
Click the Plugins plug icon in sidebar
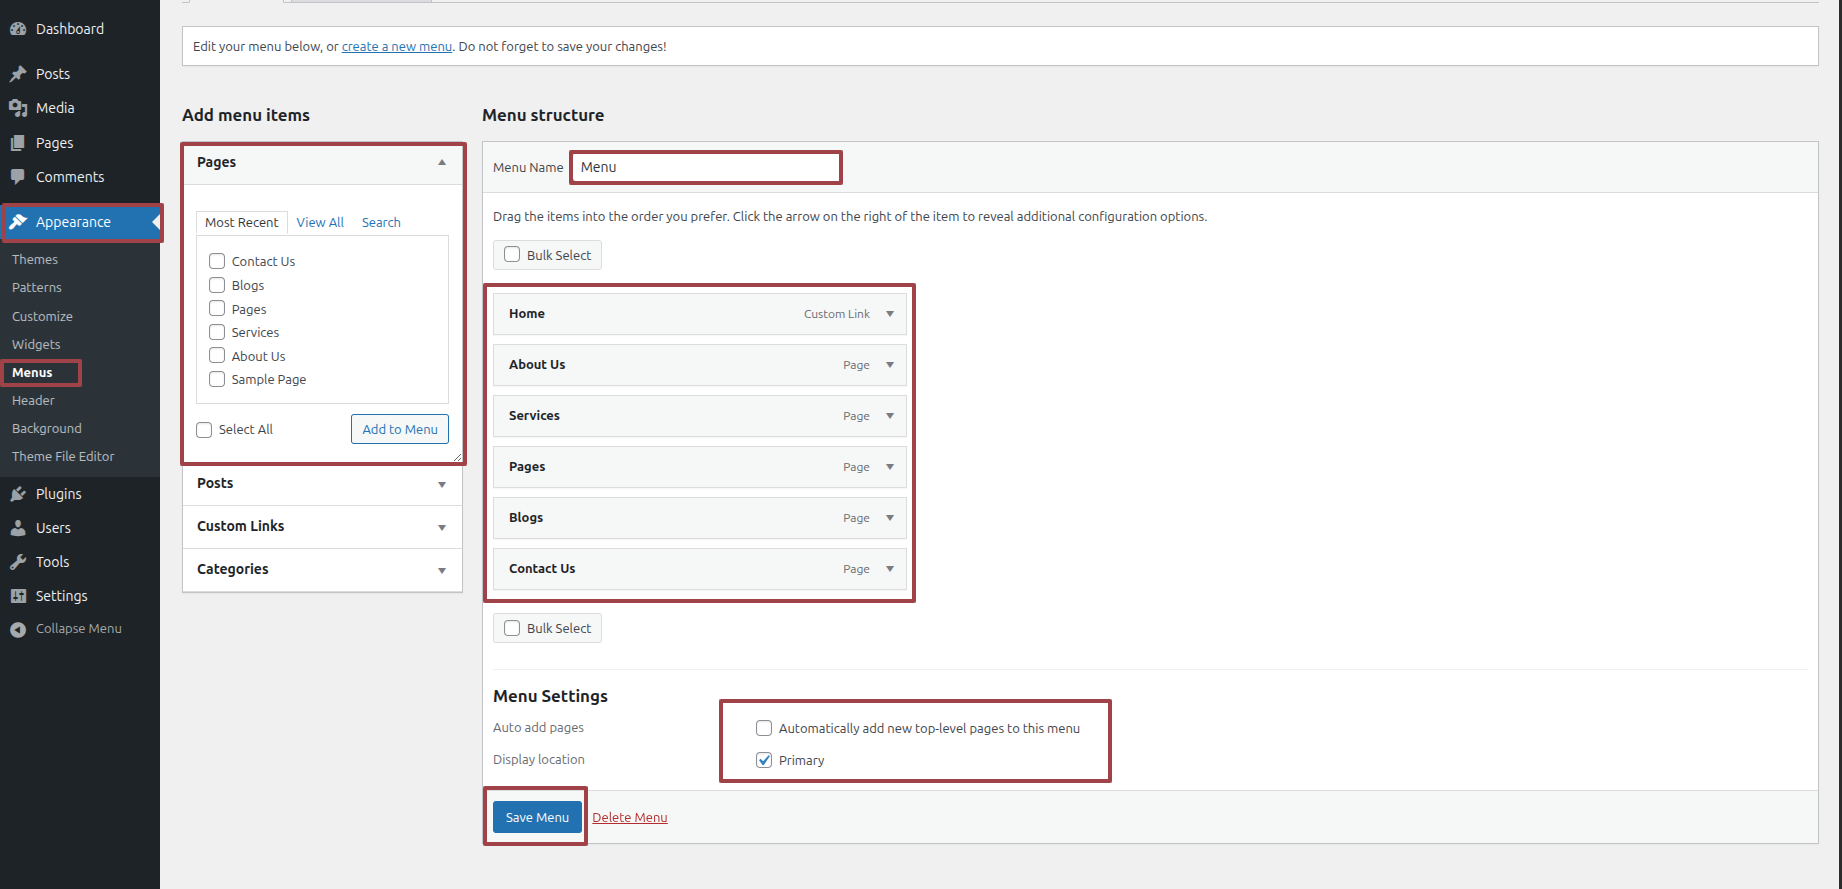click(x=18, y=494)
